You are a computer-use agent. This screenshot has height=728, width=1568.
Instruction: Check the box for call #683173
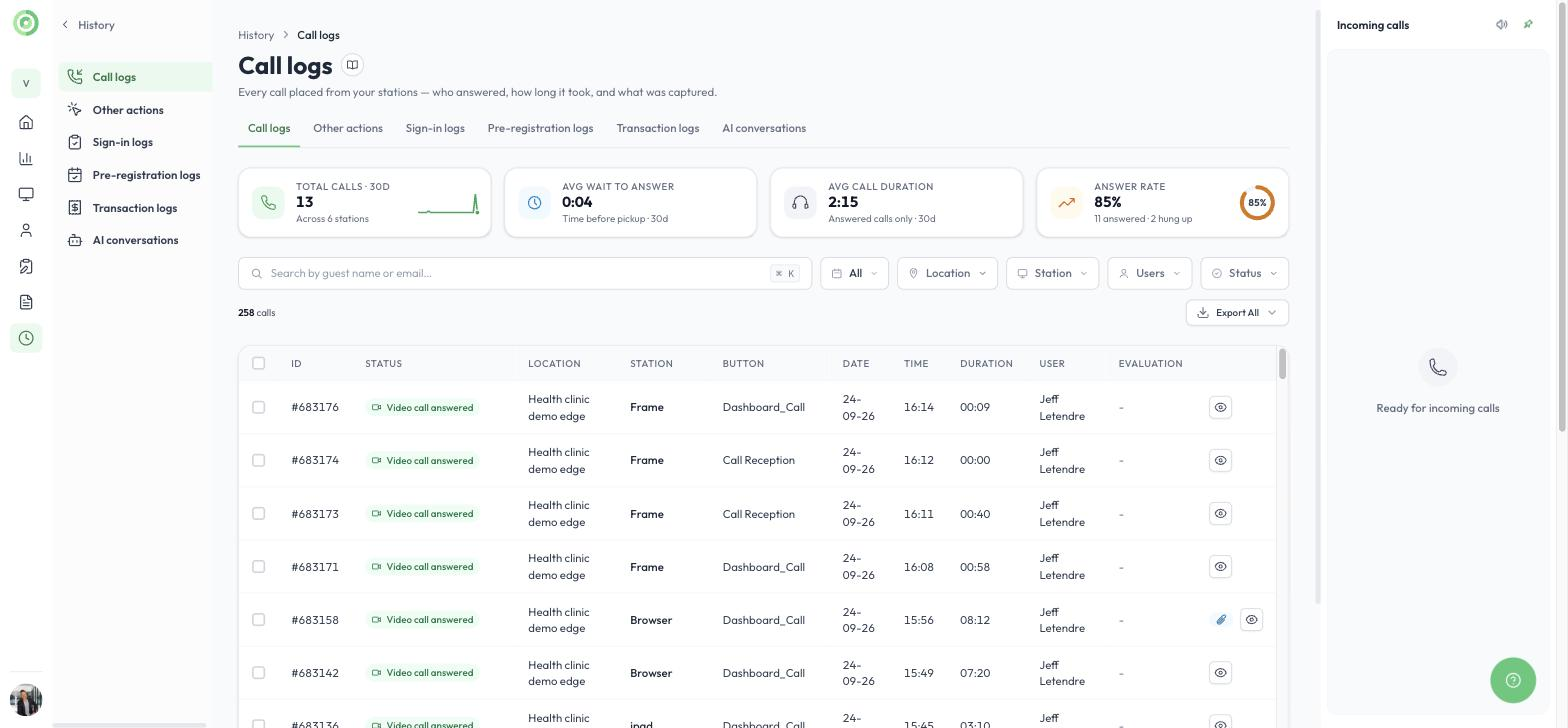pyautogui.click(x=258, y=514)
